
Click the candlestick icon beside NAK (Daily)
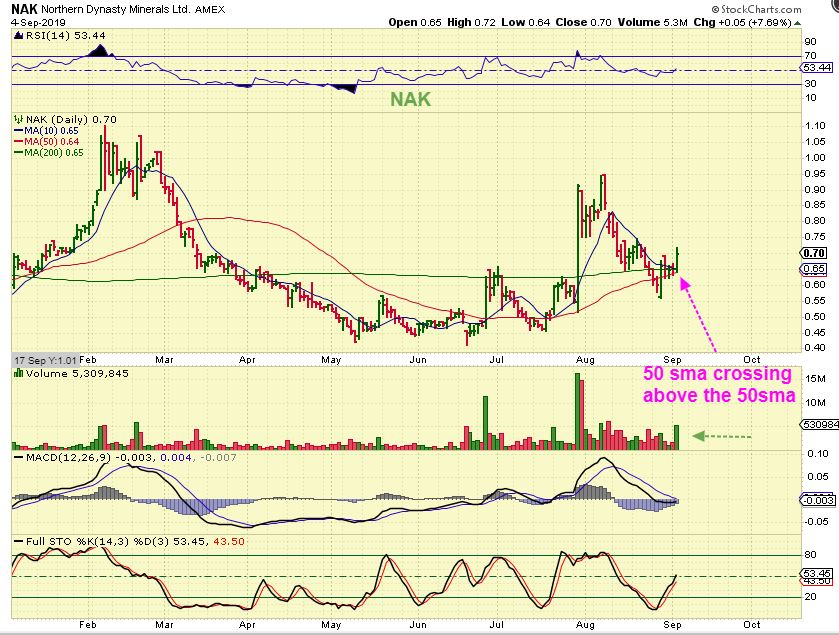coord(18,119)
